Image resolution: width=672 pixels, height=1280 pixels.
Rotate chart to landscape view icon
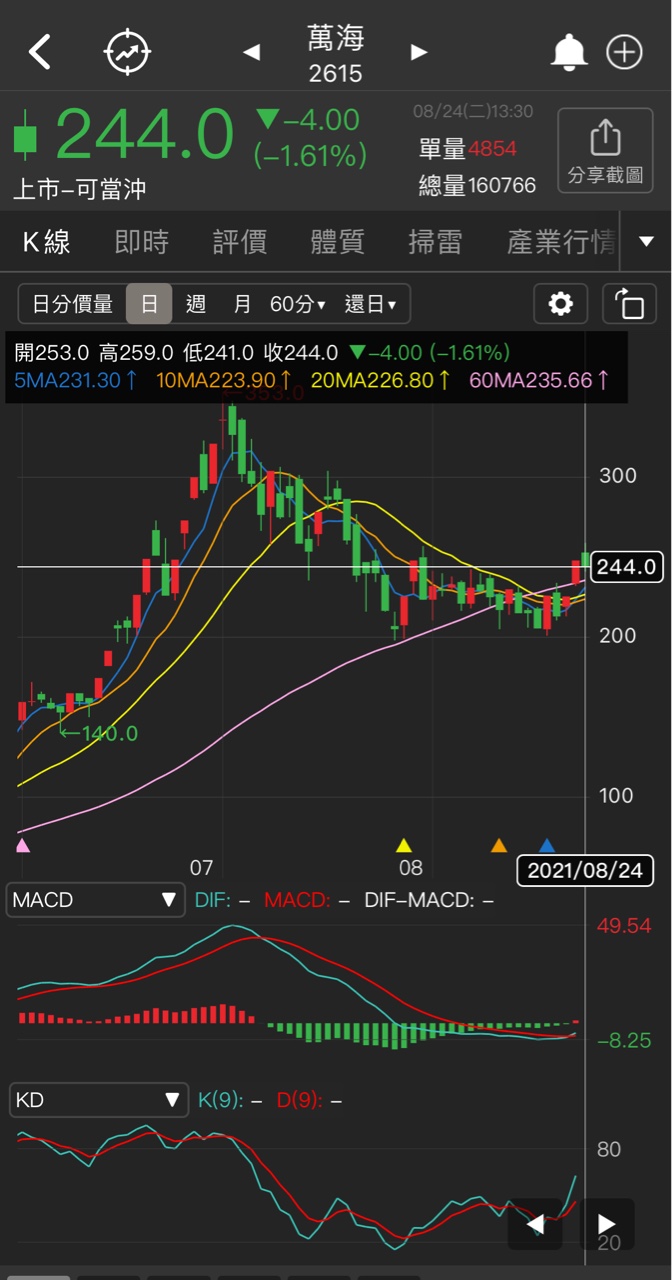tap(629, 304)
